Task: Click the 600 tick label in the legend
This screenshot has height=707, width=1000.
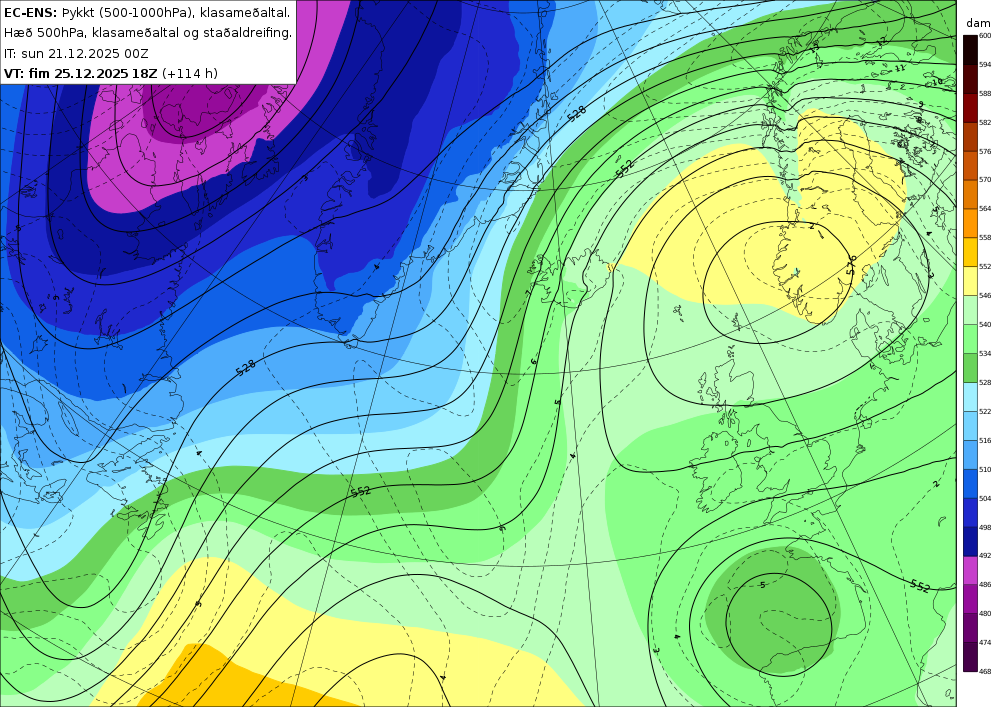Action: (985, 36)
